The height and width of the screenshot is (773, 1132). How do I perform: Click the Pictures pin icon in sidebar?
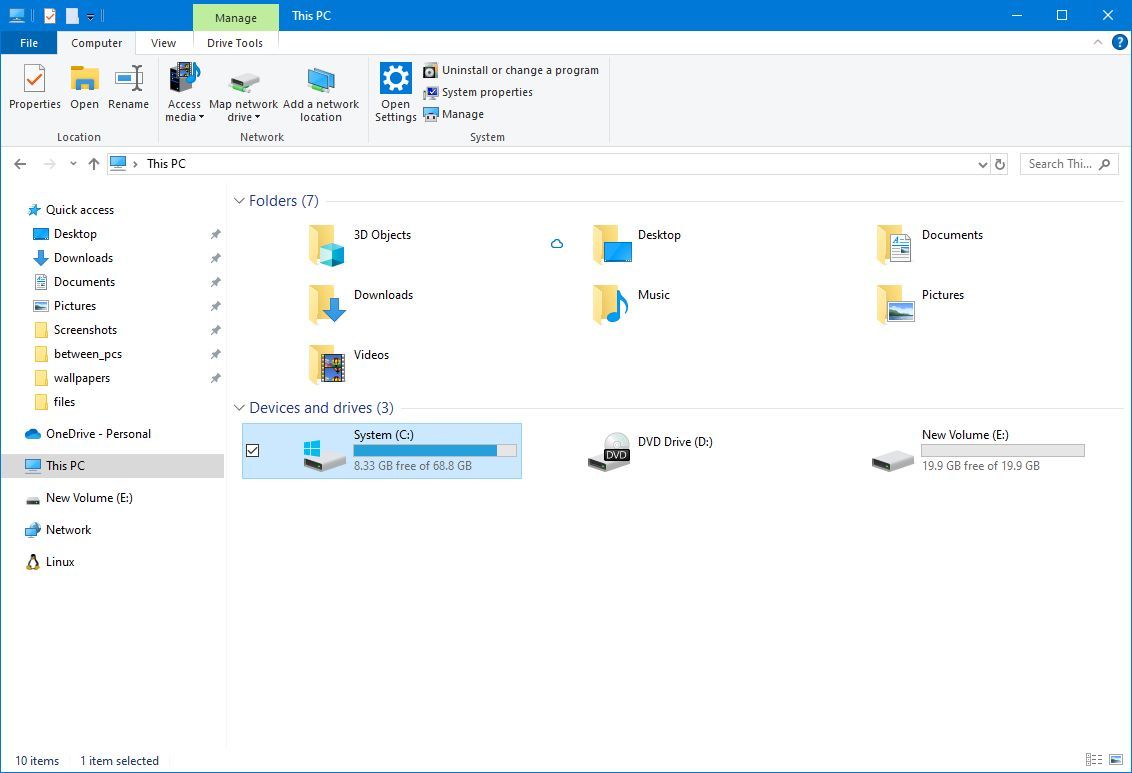tap(215, 306)
